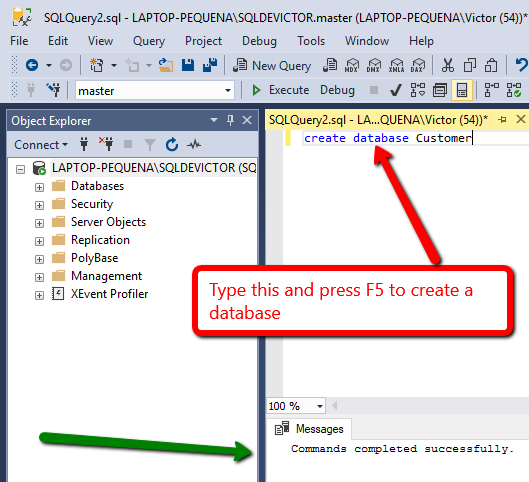Expand the Server Objects folder
Viewport: 529px width, 482px height.
(x=39, y=223)
